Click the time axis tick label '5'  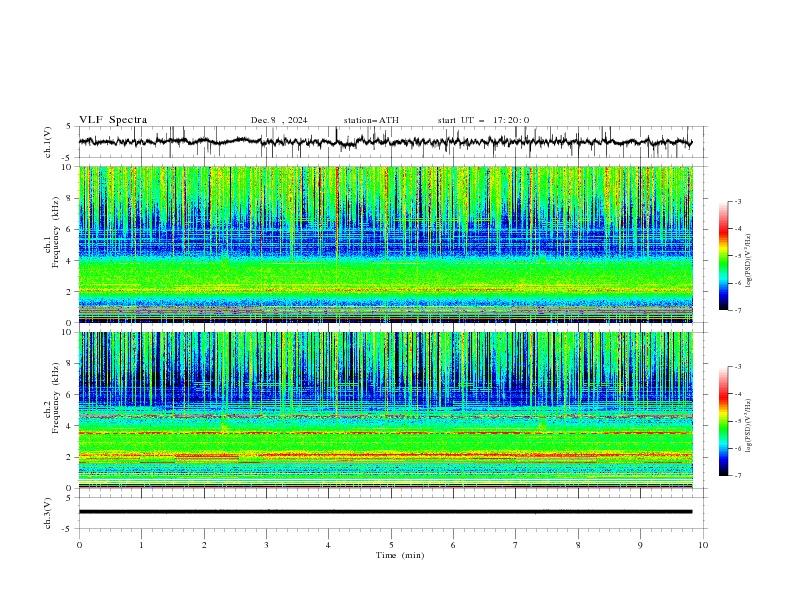(x=391, y=545)
